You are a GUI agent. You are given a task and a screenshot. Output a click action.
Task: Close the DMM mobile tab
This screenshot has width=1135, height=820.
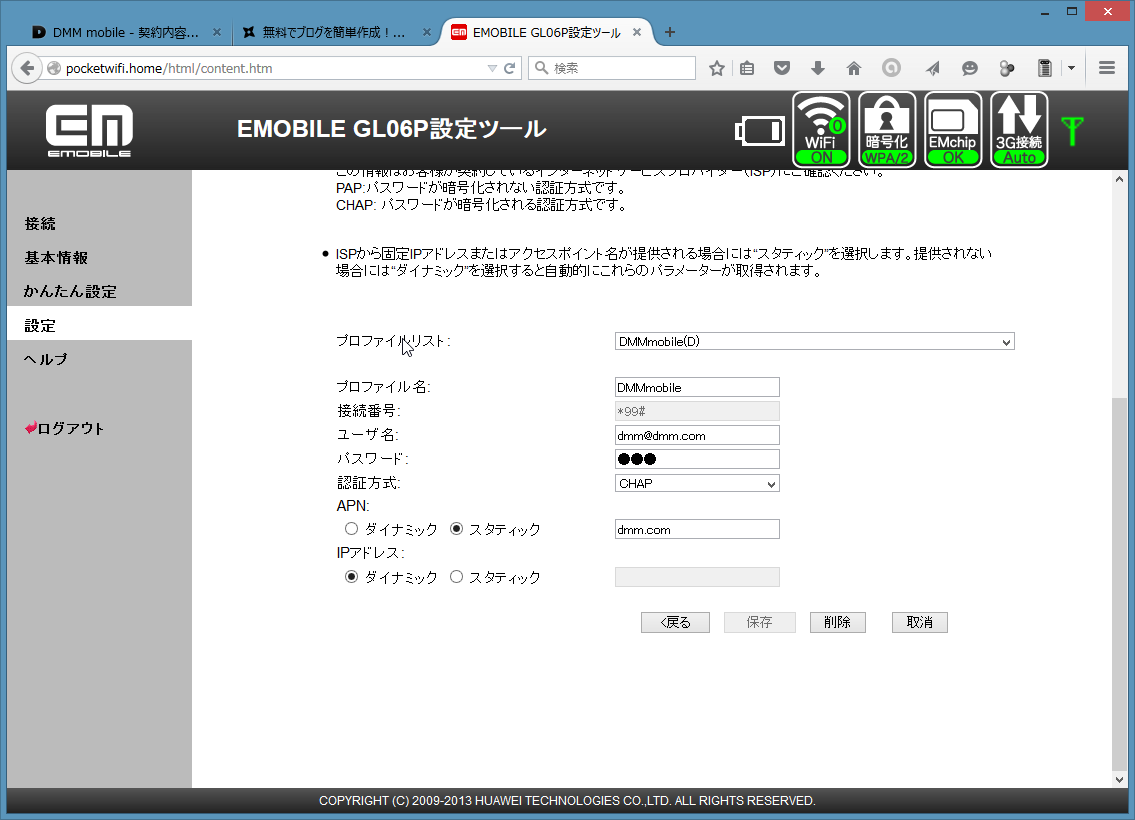[216, 33]
